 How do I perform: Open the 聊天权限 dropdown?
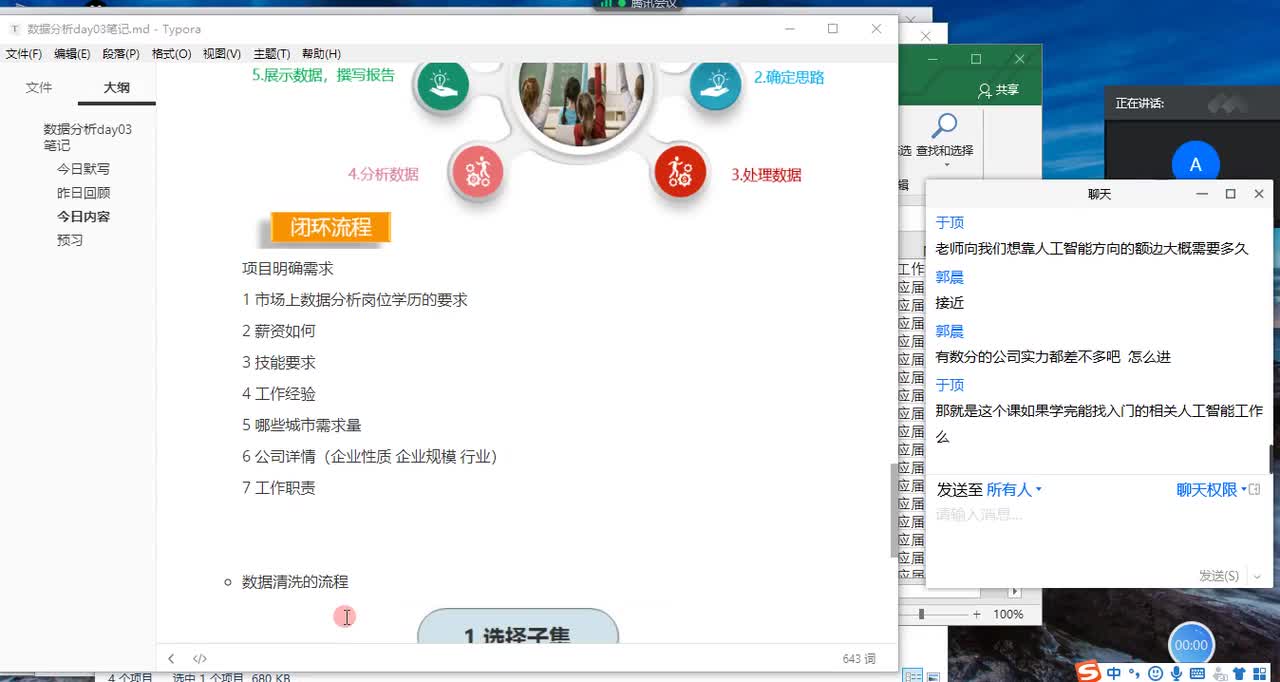click(x=1212, y=490)
